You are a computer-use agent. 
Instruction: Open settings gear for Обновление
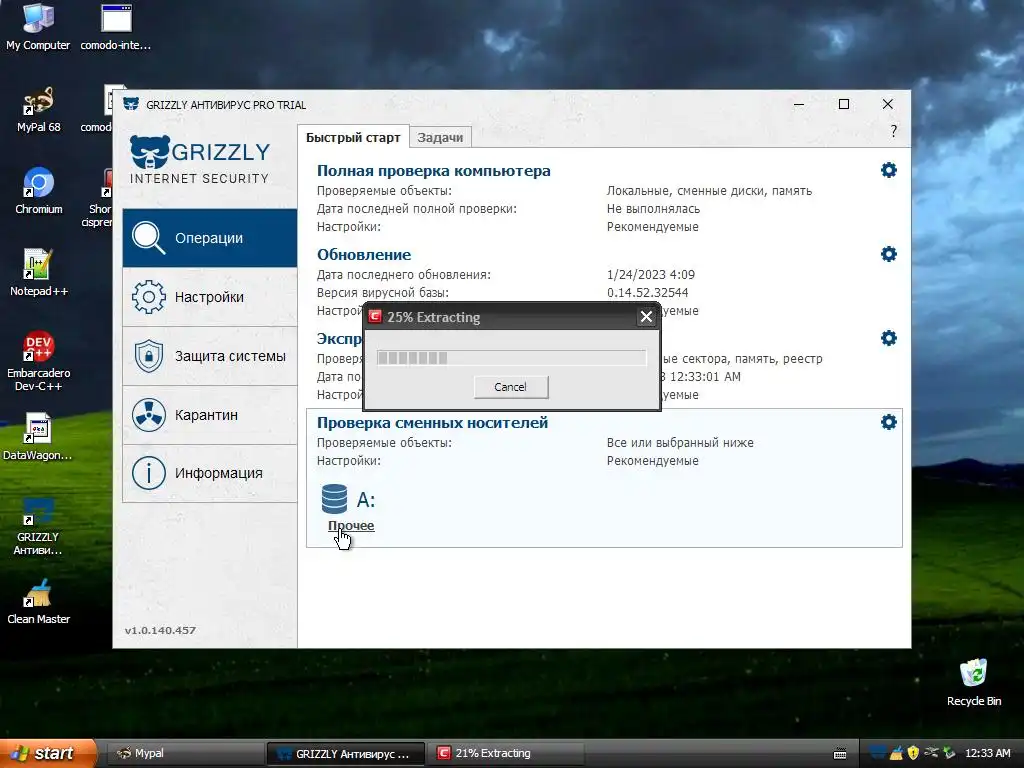click(889, 254)
